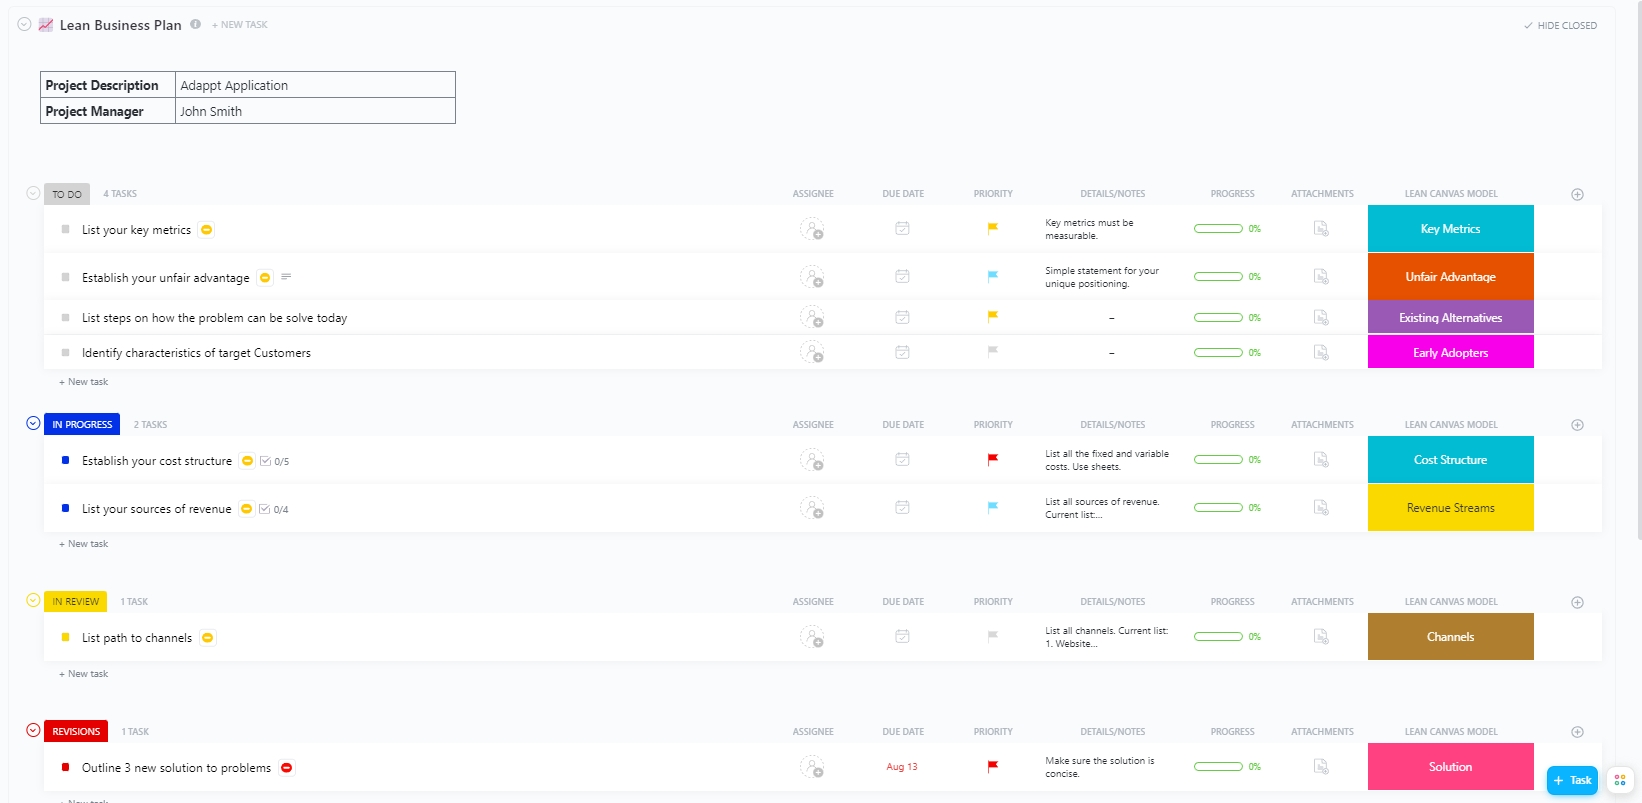Screen dimensions: 1642x803
Task: Toggle status square of Establish your cost structure
Action: (x=65, y=460)
